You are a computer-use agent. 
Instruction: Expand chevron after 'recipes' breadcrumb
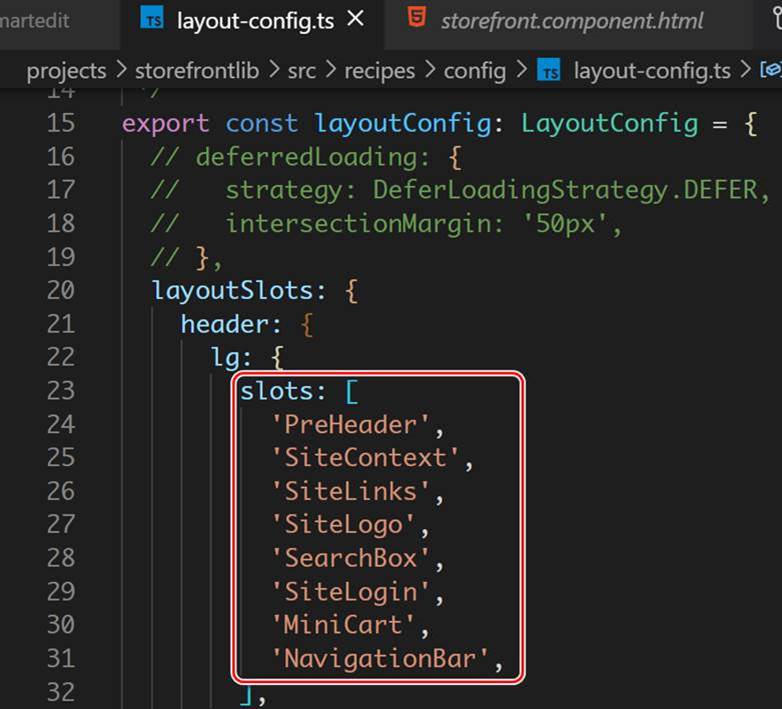[430, 70]
